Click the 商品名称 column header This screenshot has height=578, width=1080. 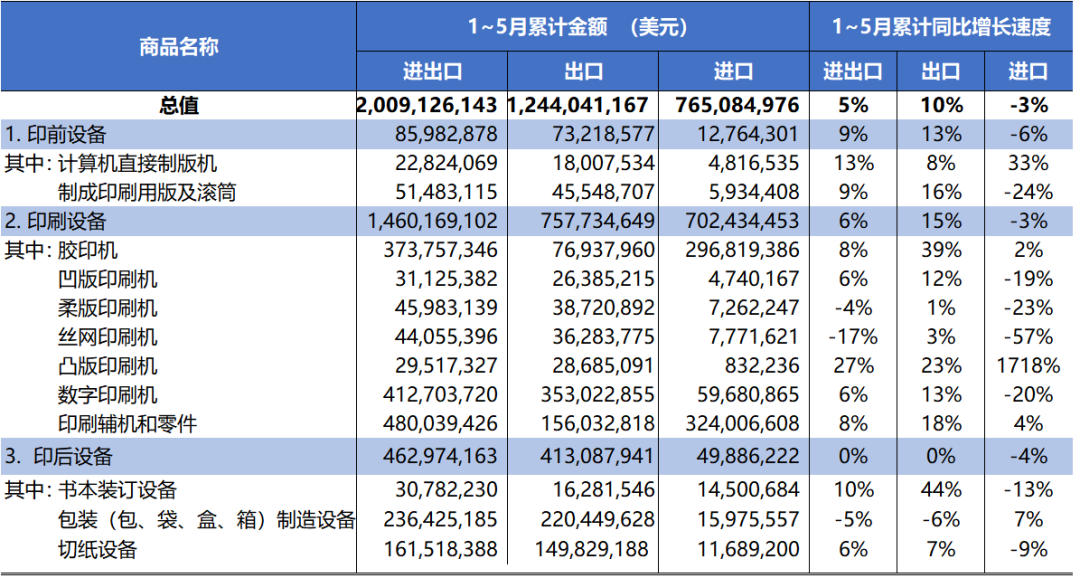click(178, 46)
